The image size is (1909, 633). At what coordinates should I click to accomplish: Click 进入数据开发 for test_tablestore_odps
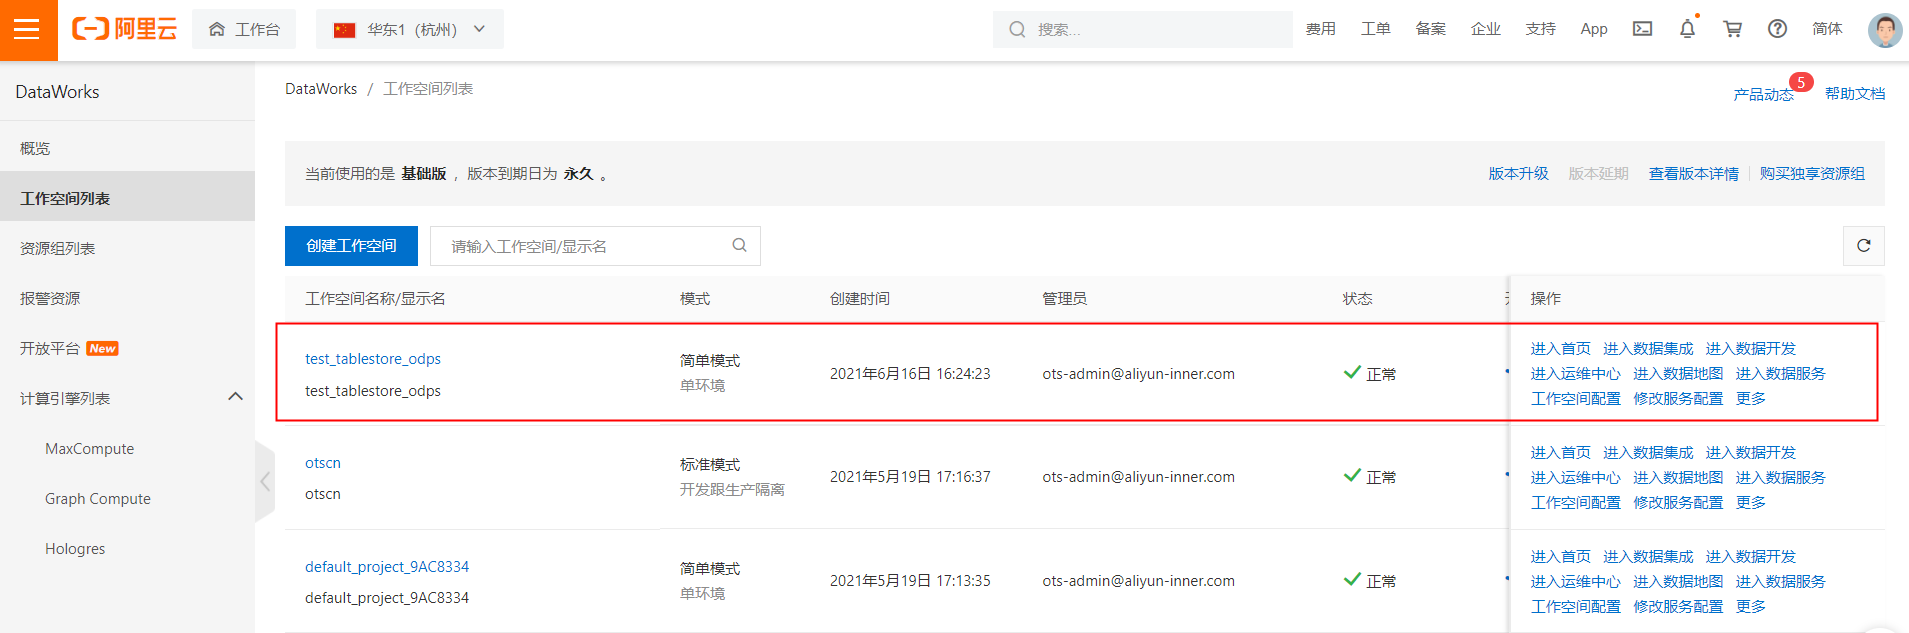coord(1751,348)
